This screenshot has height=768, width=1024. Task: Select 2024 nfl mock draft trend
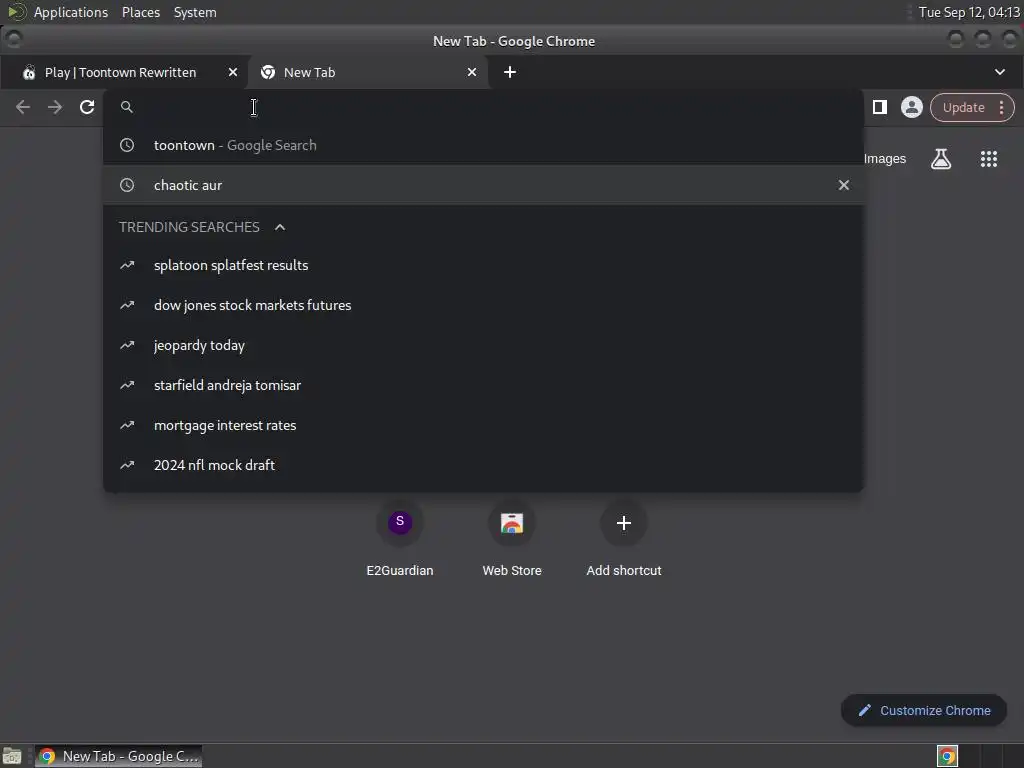click(483, 465)
